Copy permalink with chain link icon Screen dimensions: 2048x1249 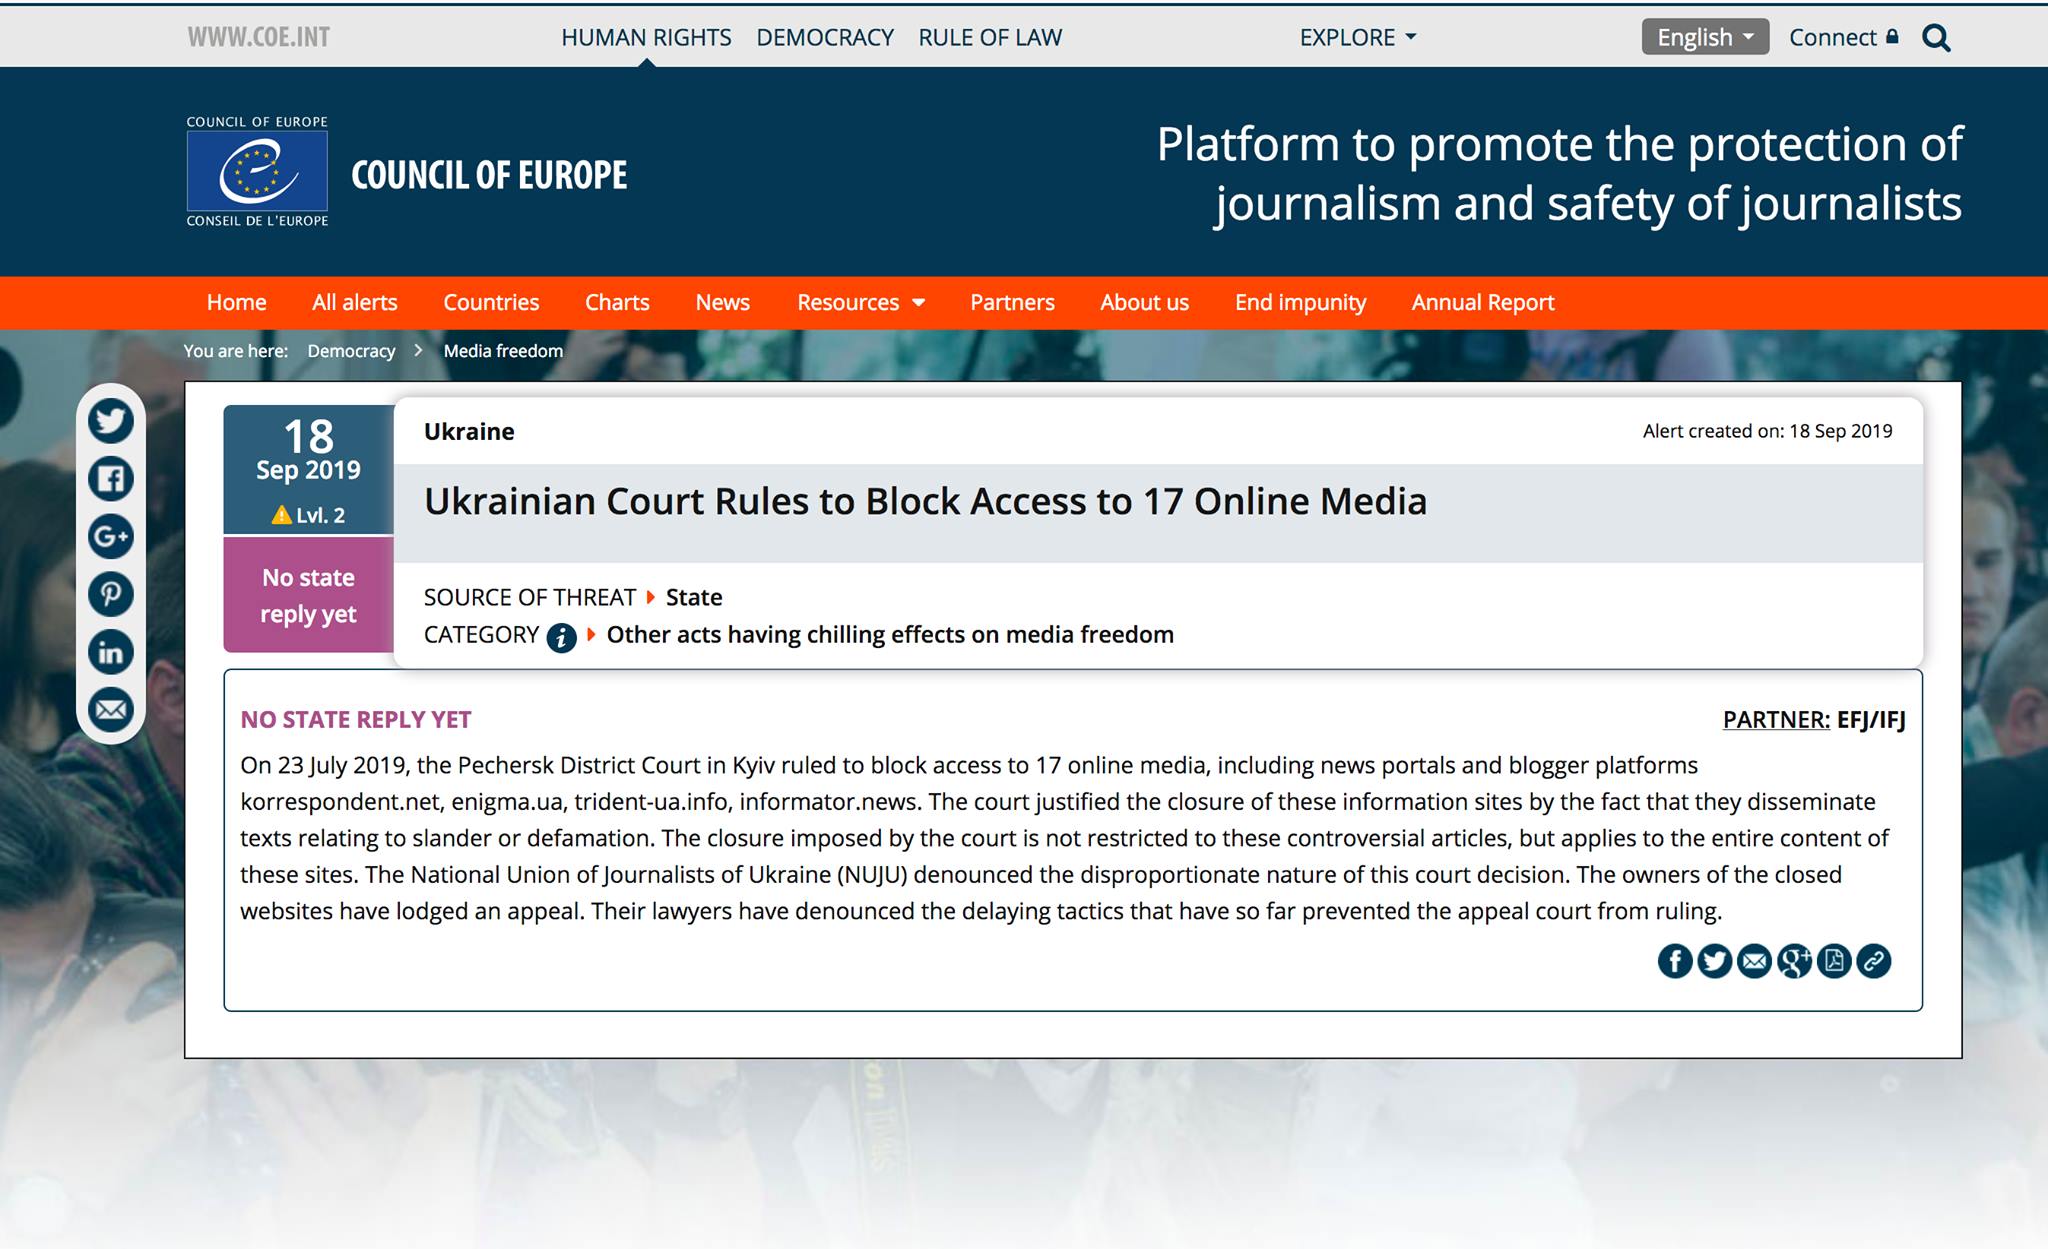coord(1873,961)
